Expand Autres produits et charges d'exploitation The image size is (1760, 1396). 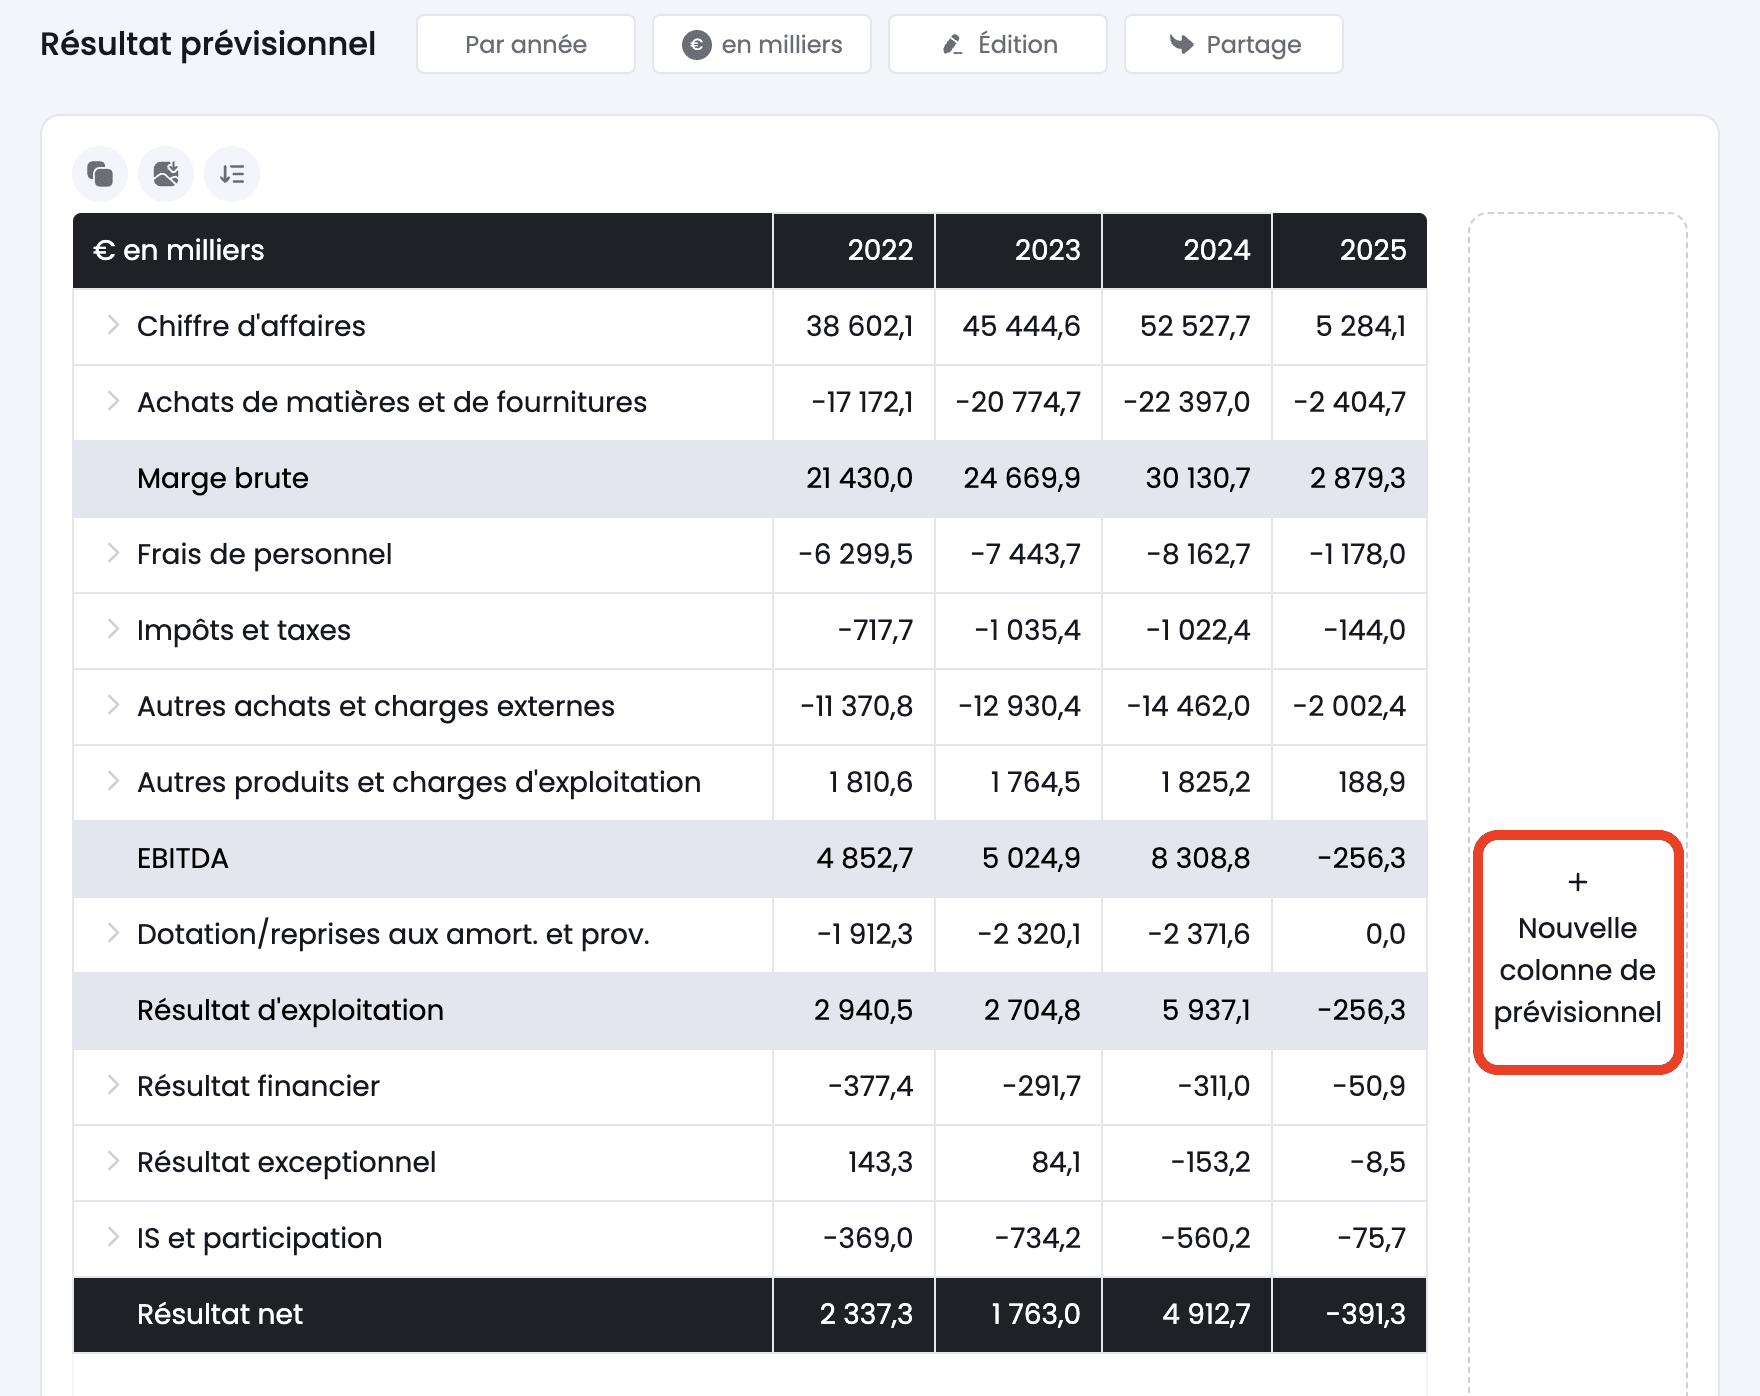tap(113, 781)
